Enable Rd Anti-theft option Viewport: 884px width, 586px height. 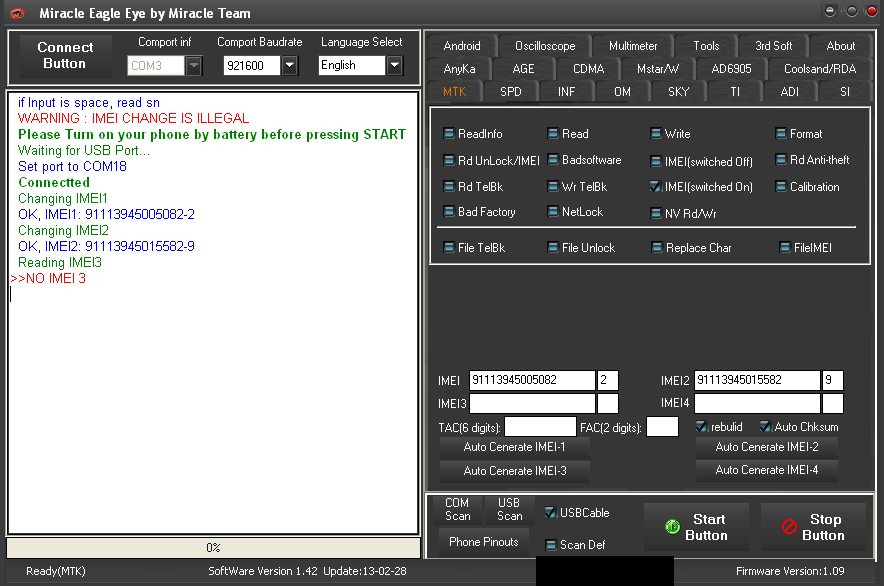[812, 160]
